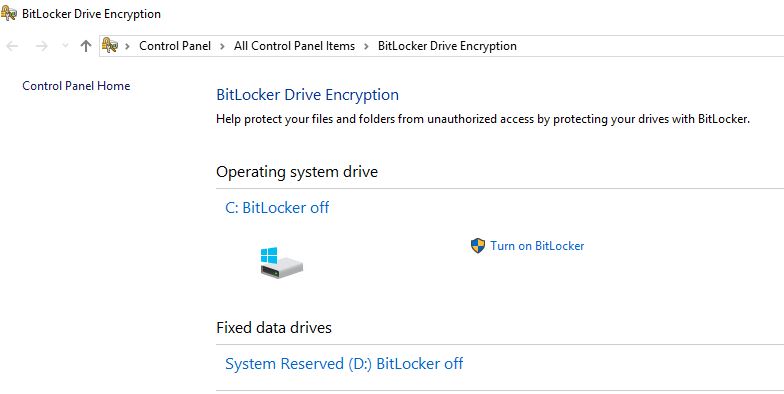Open Control Panel Home link
The height and width of the screenshot is (394, 784).
pyautogui.click(x=76, y=86)
